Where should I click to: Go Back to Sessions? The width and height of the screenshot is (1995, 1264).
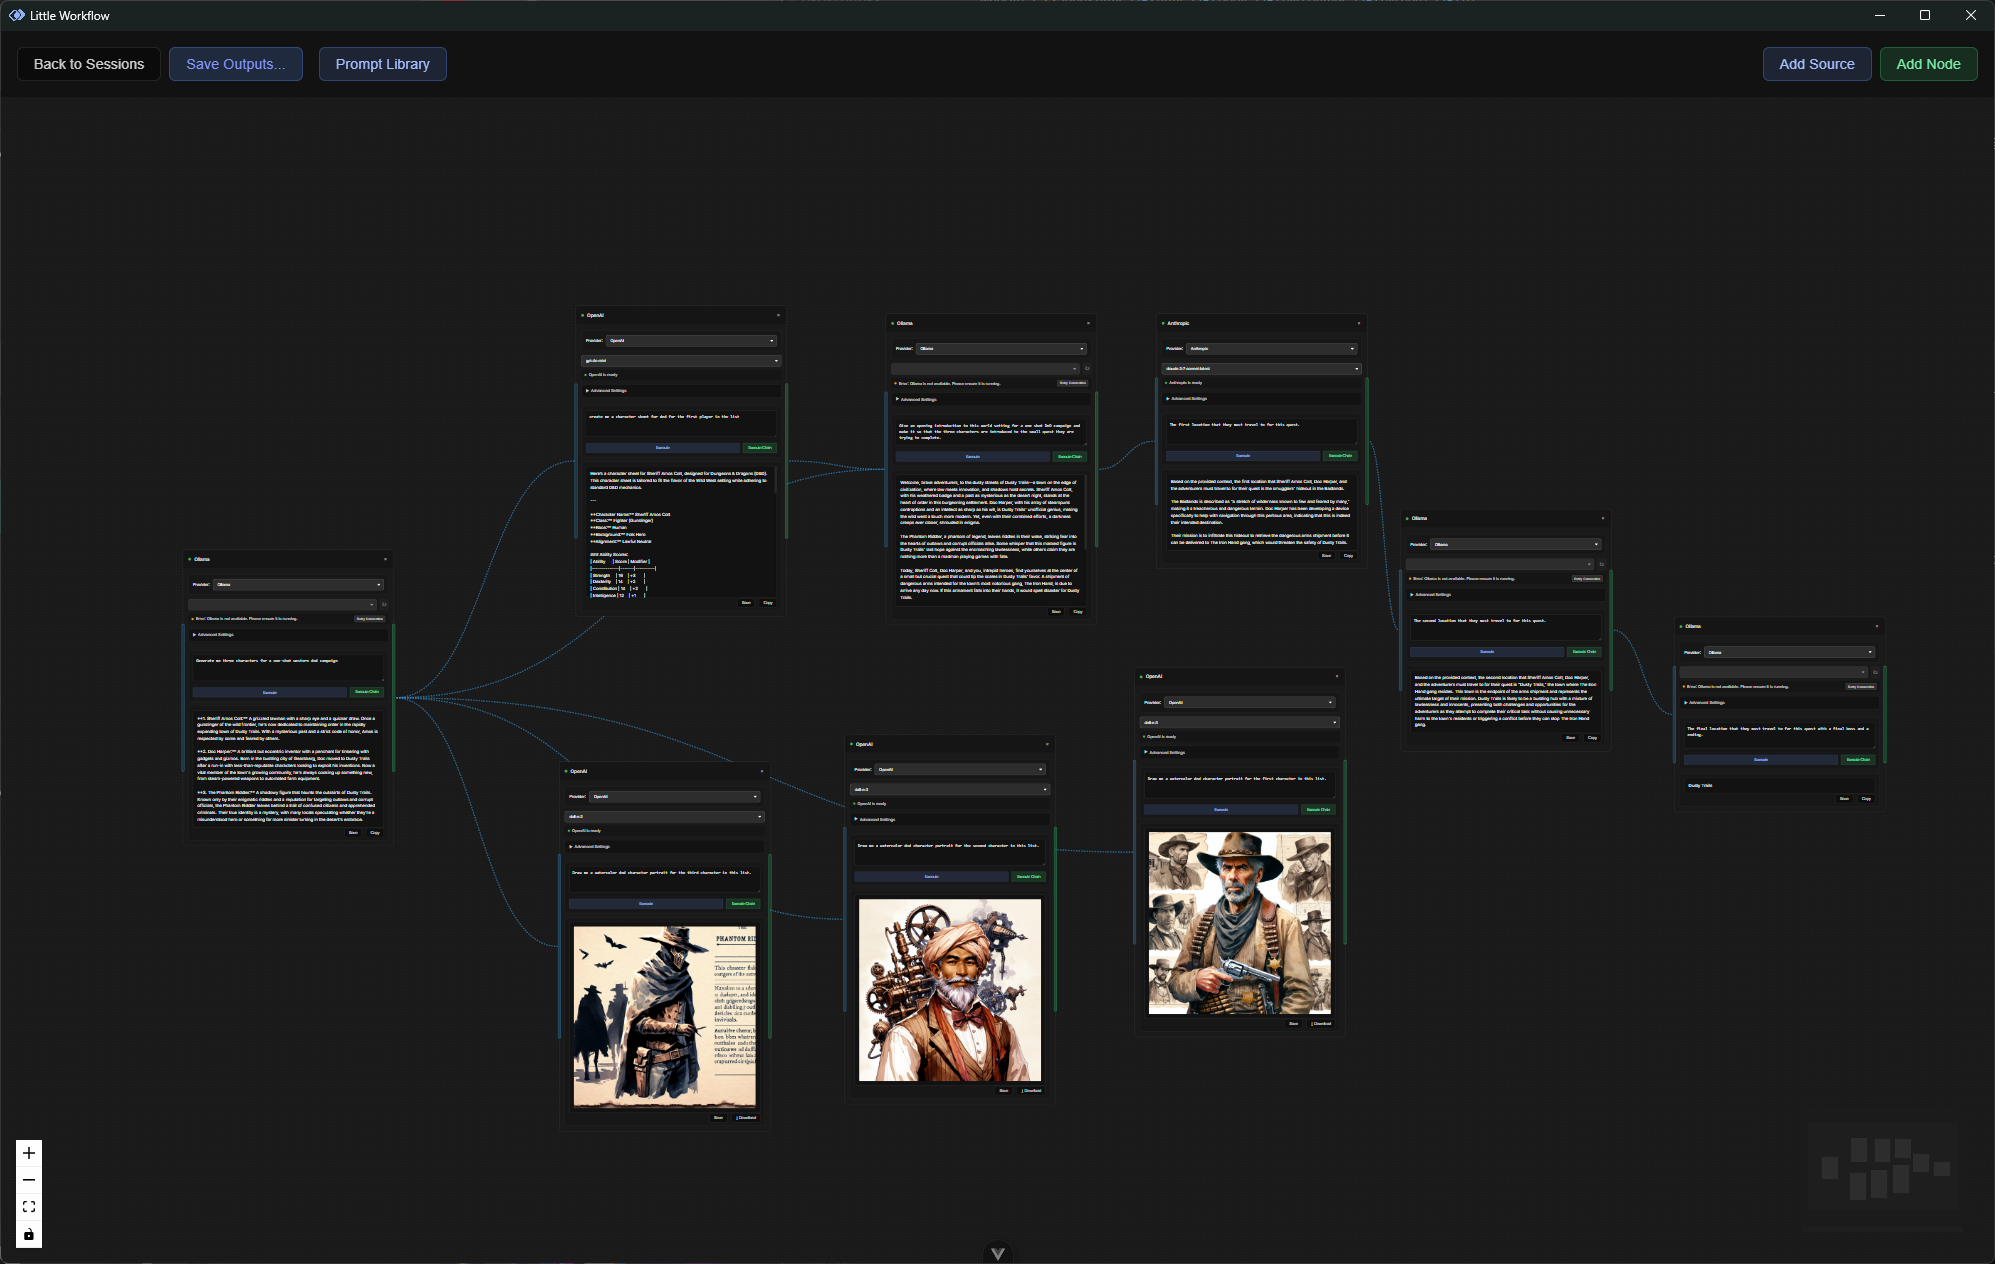pos(89,64)
